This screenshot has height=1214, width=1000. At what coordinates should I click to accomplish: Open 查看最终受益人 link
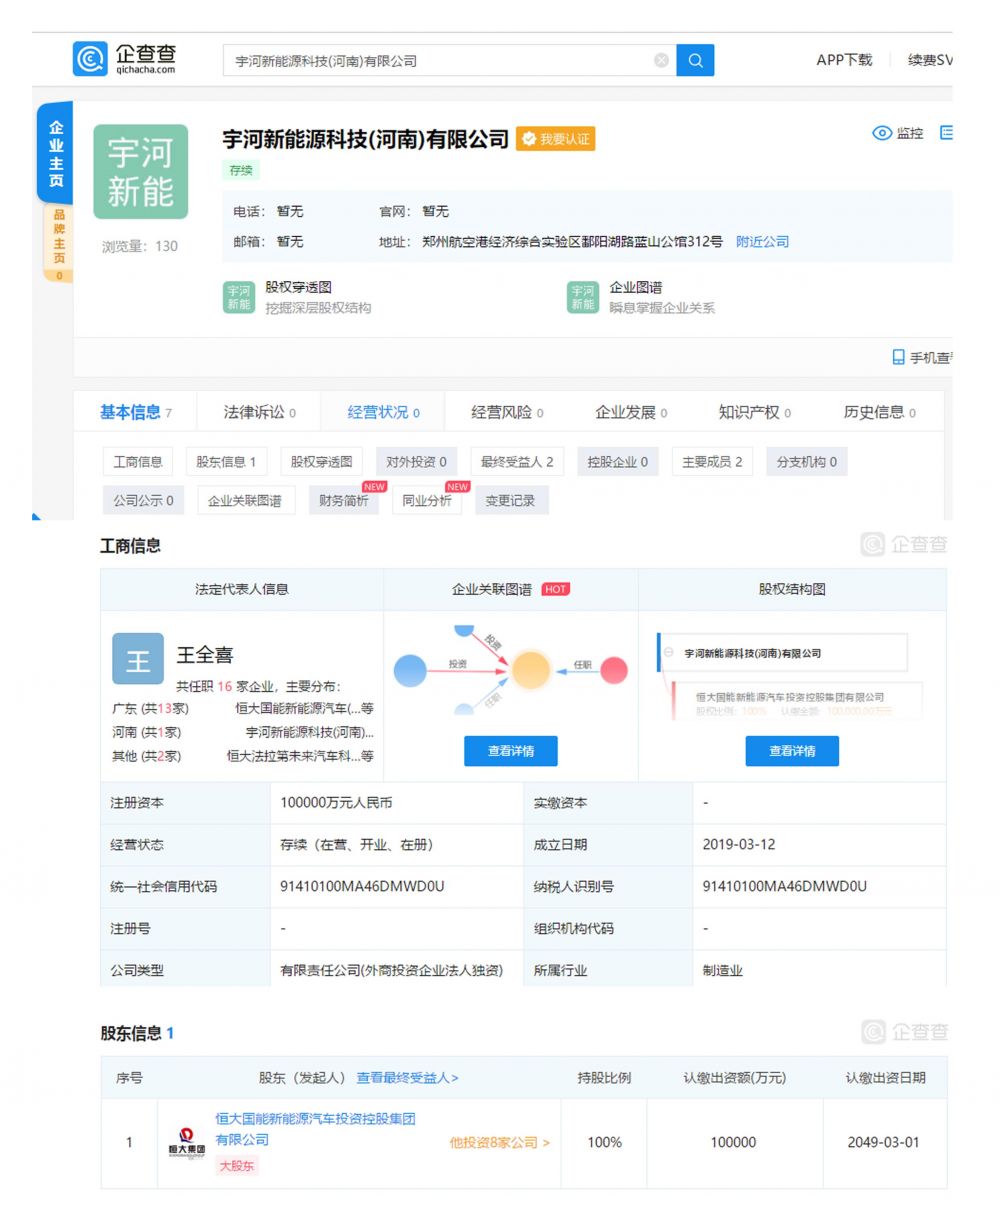pyautogui.click(x=407, y=1077)
